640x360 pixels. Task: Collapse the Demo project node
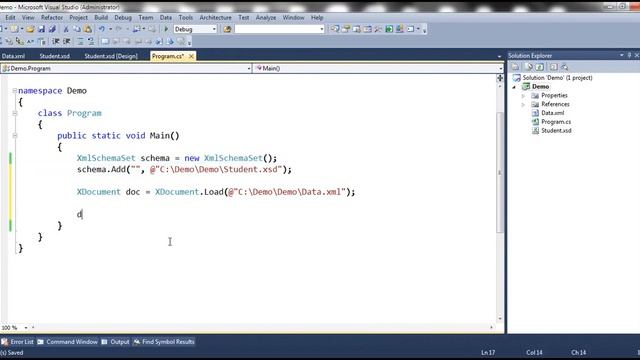tap(514, 87)
